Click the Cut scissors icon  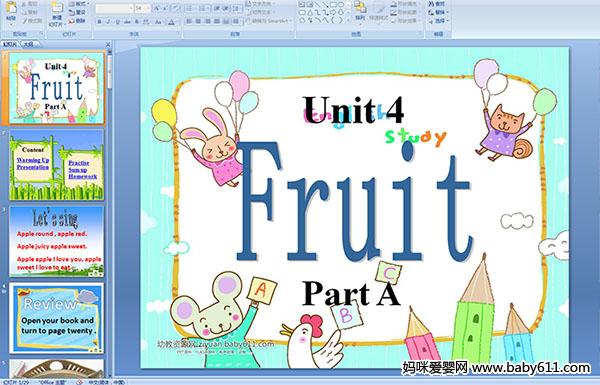point(24,4)
